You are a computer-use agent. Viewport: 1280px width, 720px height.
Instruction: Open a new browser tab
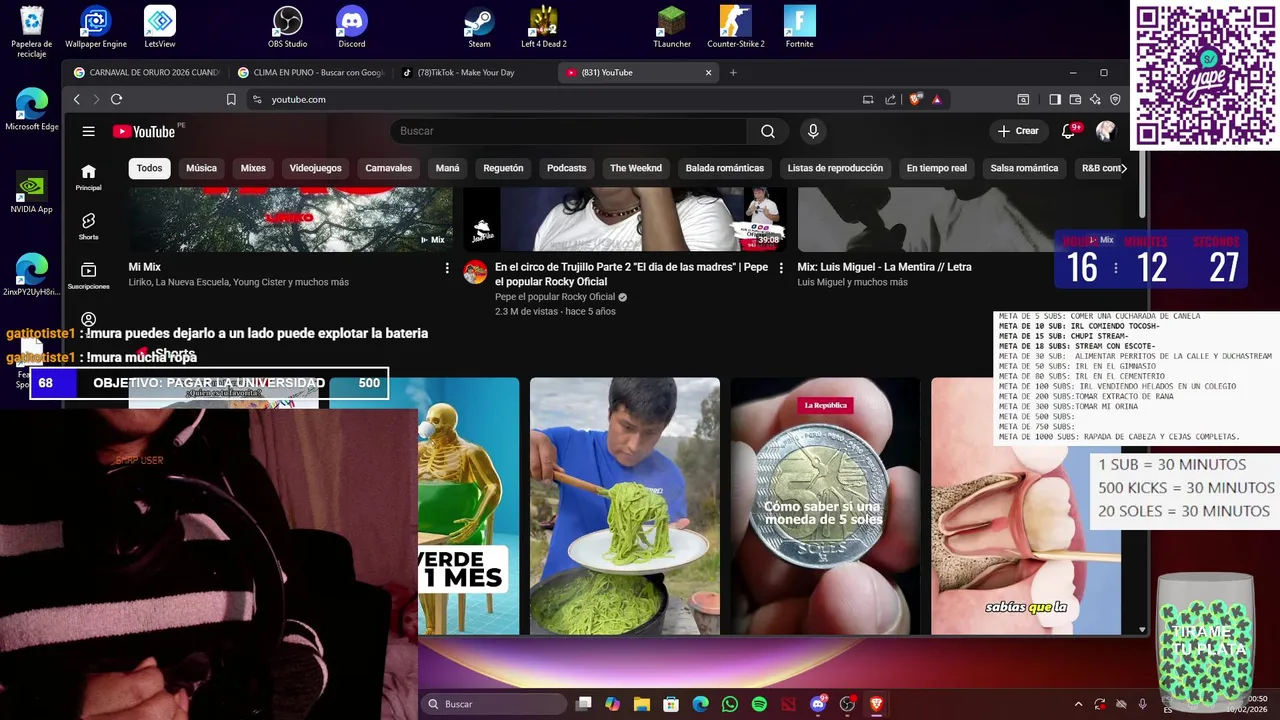click(733, 73)
